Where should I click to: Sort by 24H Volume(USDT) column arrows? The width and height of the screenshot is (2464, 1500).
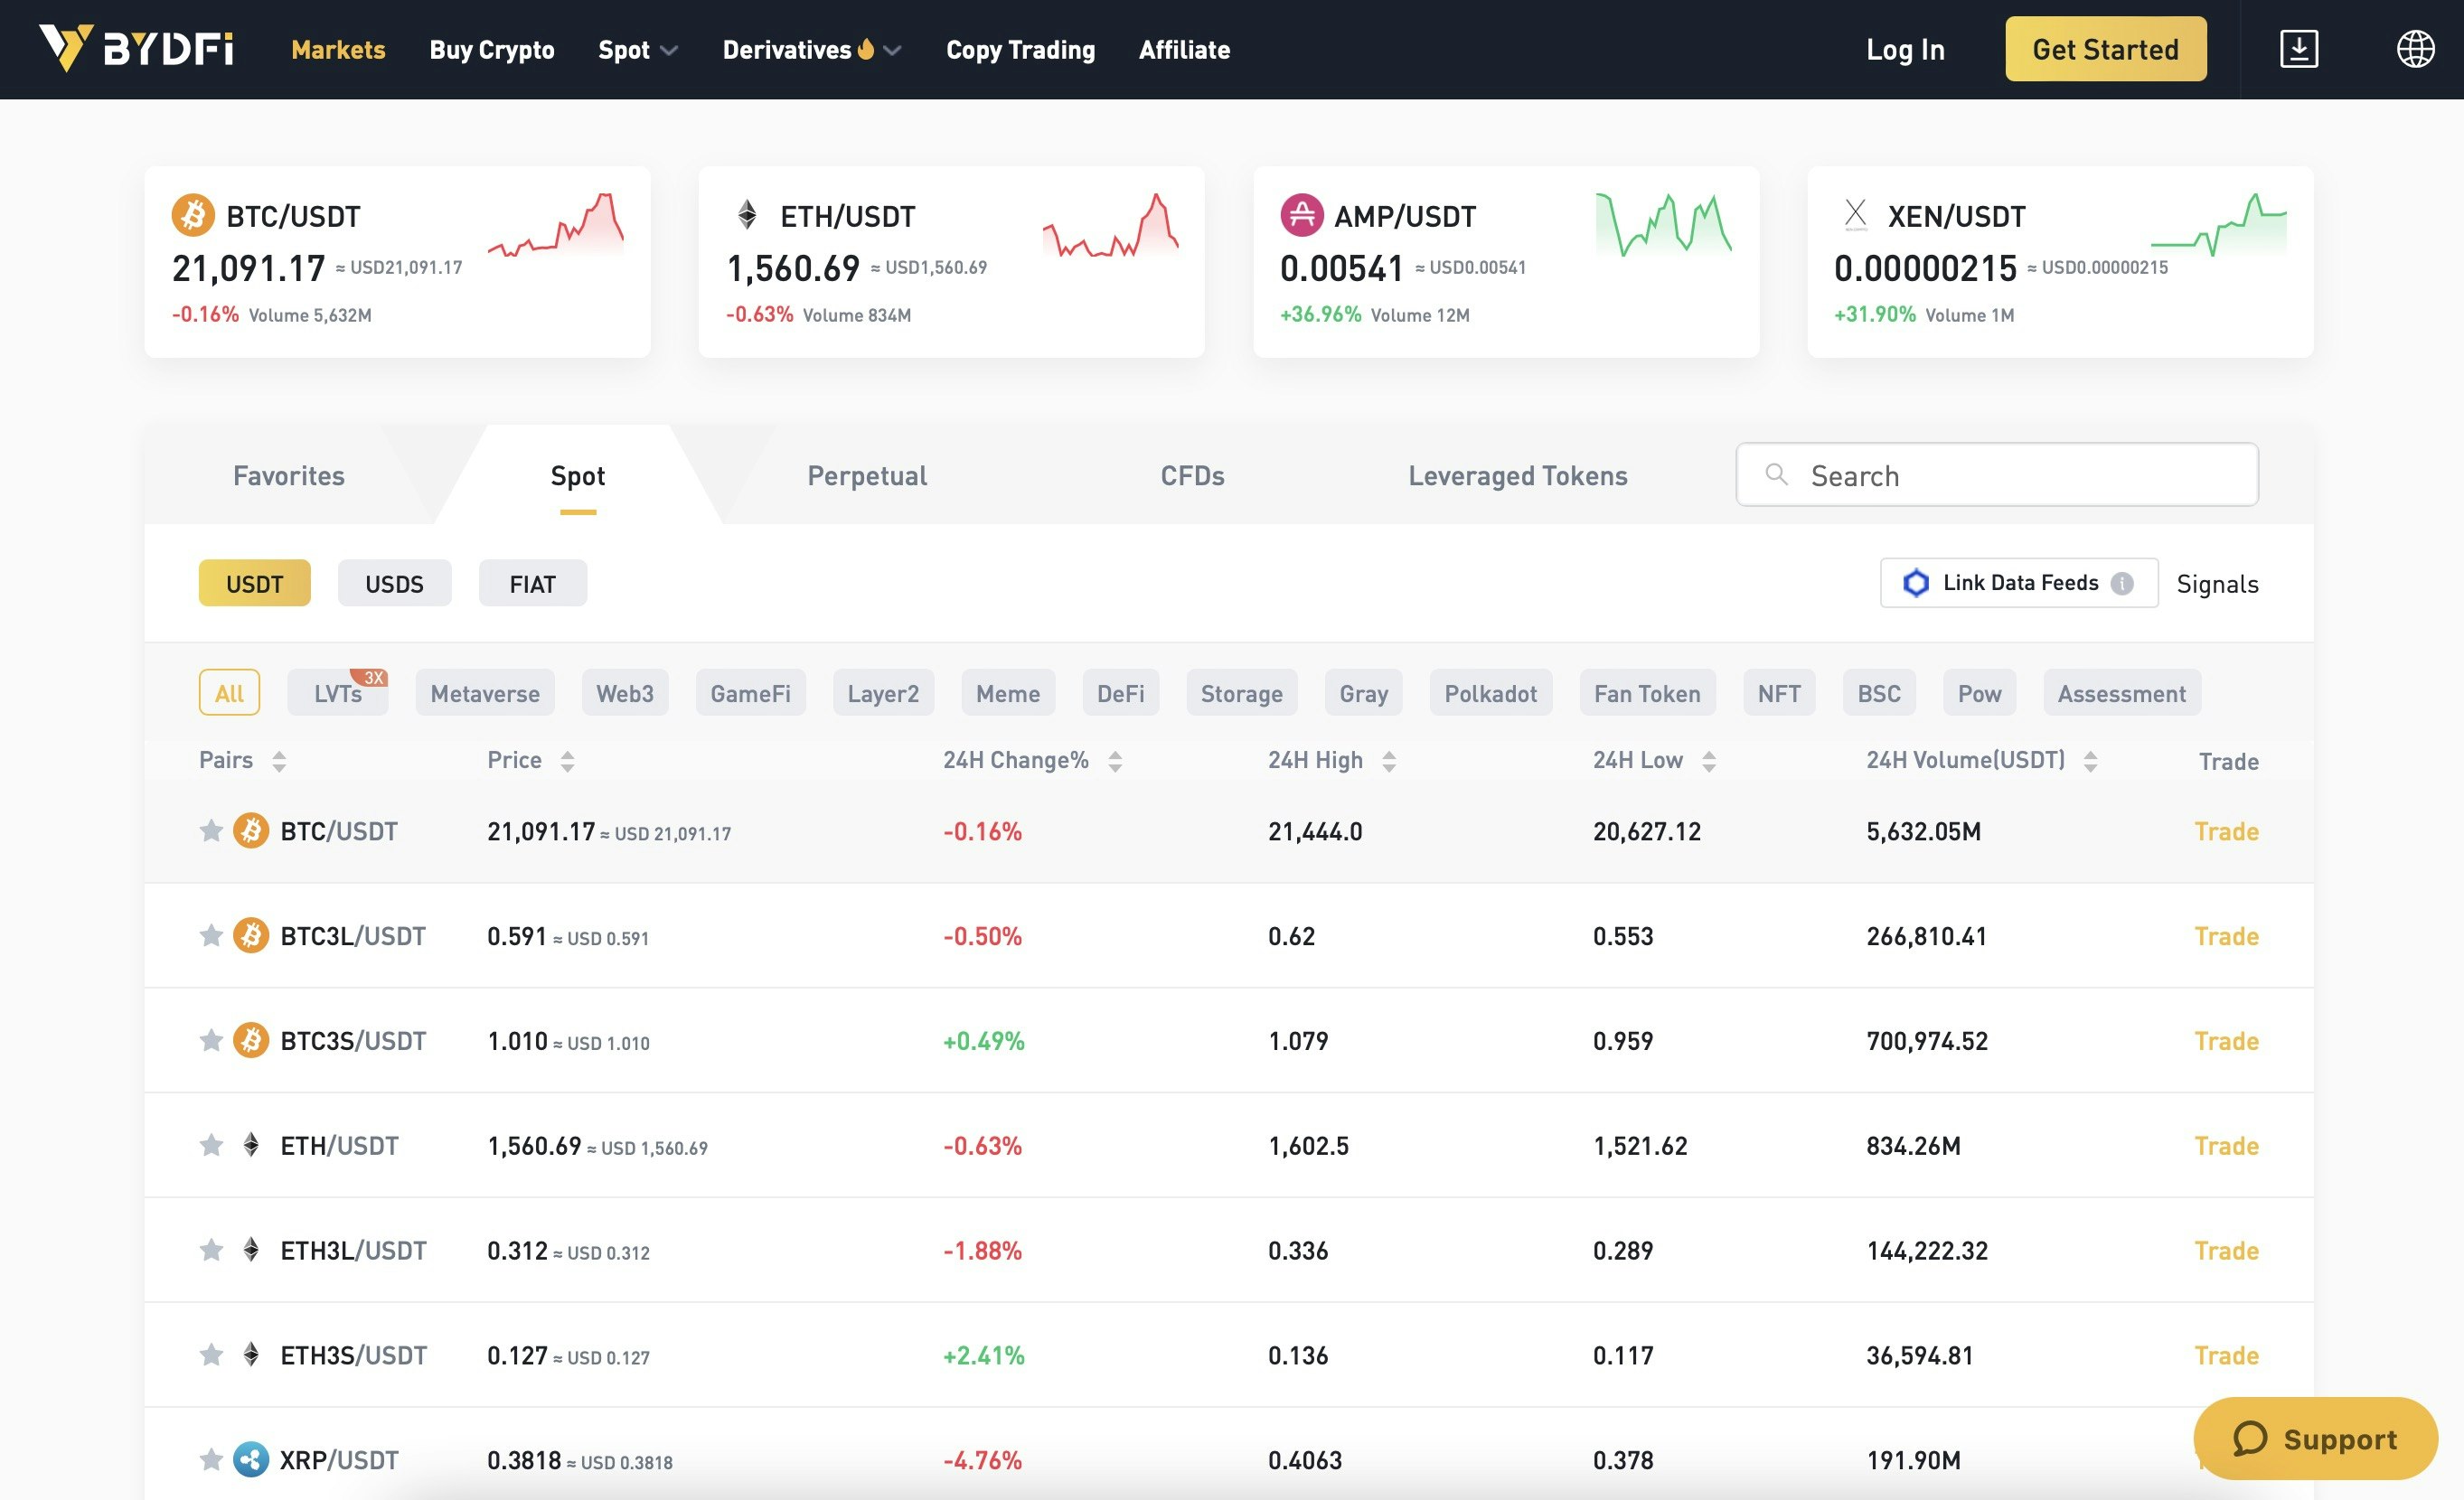coord(2090,761)
